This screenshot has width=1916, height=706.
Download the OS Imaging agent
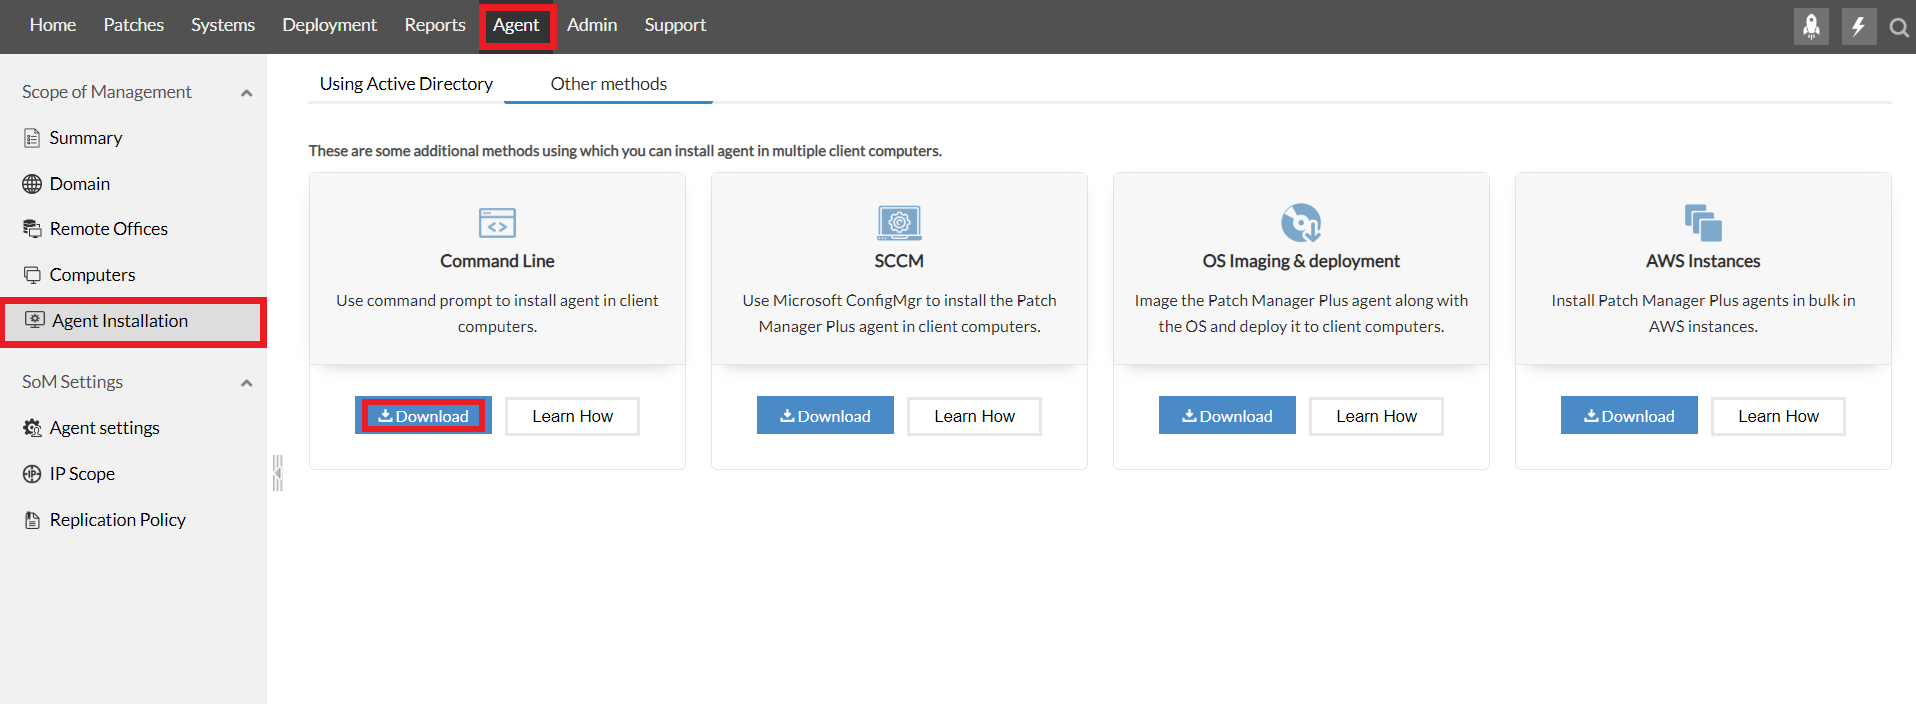coord(1227,416)
